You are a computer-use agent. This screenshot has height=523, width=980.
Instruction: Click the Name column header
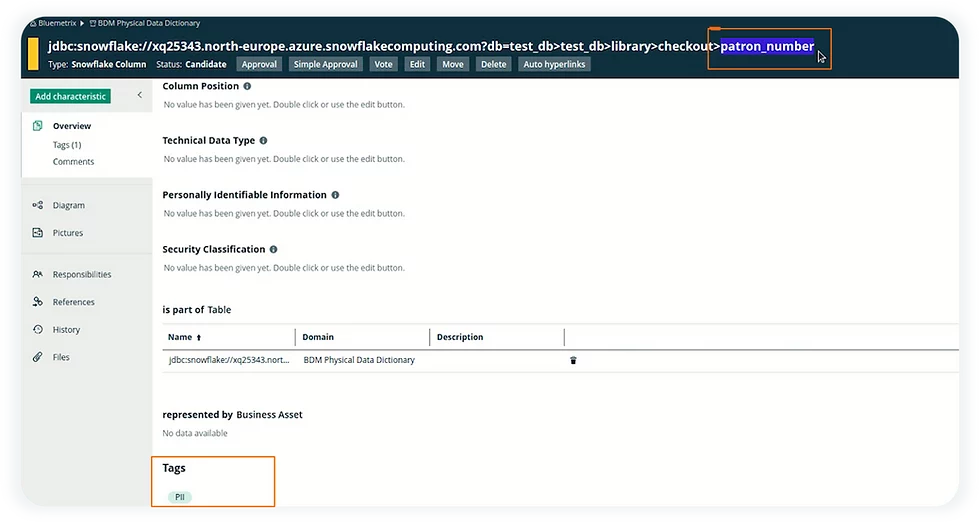pyautogui.click(x=180, y=337)
